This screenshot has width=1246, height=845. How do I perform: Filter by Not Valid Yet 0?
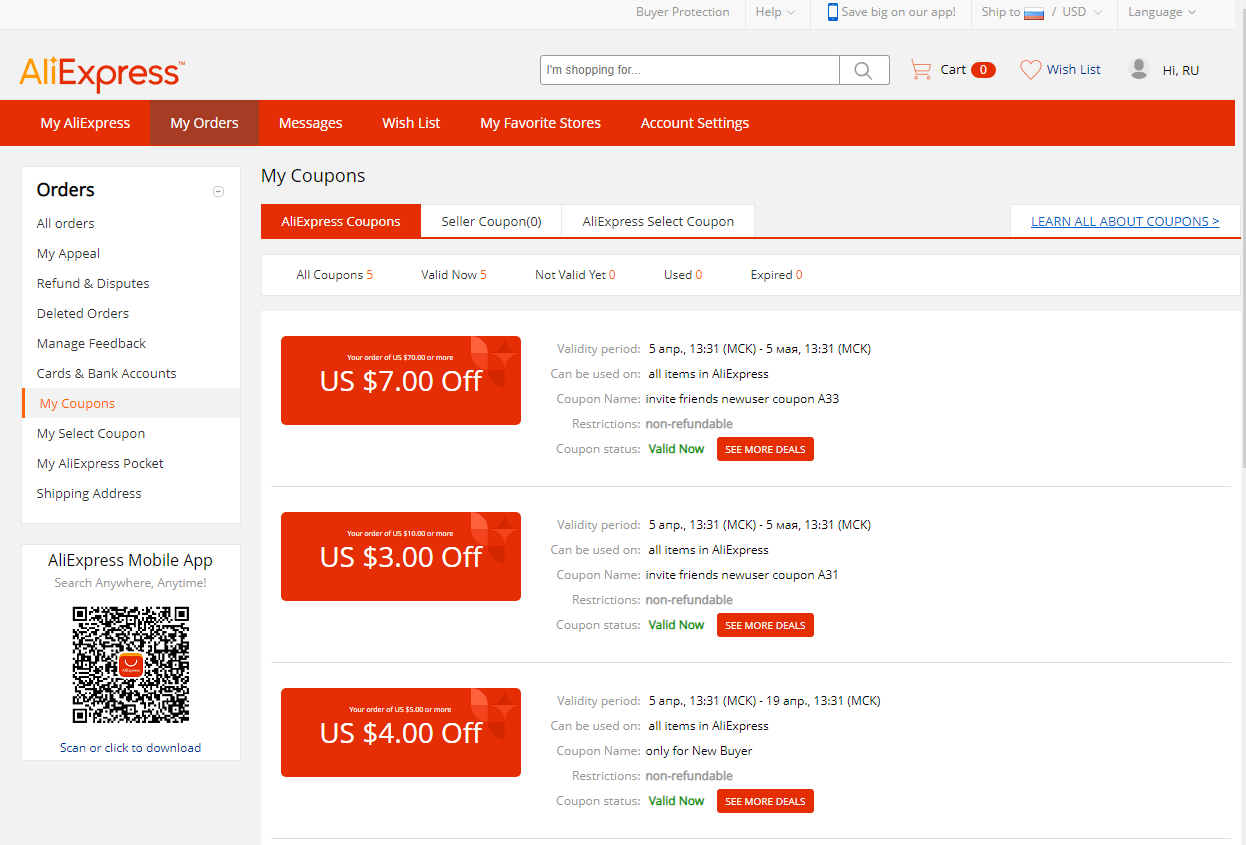tap(575, 275)
